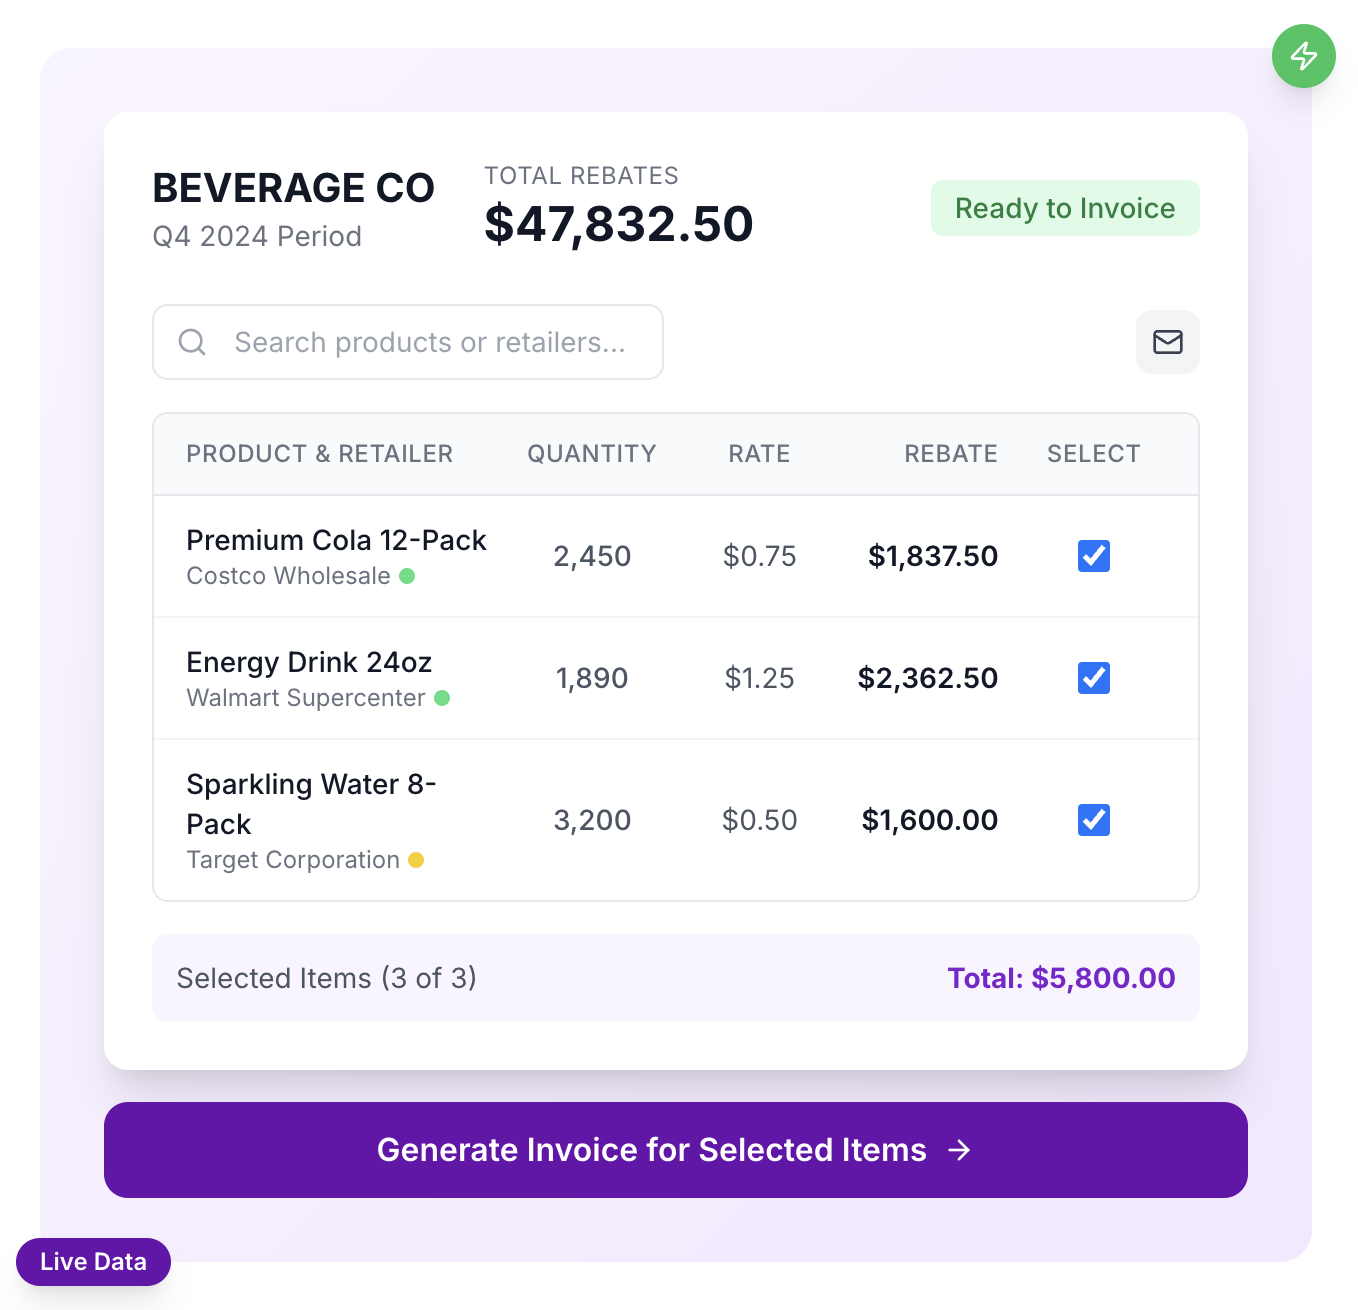Click the Total $5,800.00 amount
Image resolution: width=1358 pixels, height=1310 pixels.
tap(1061, 978)
